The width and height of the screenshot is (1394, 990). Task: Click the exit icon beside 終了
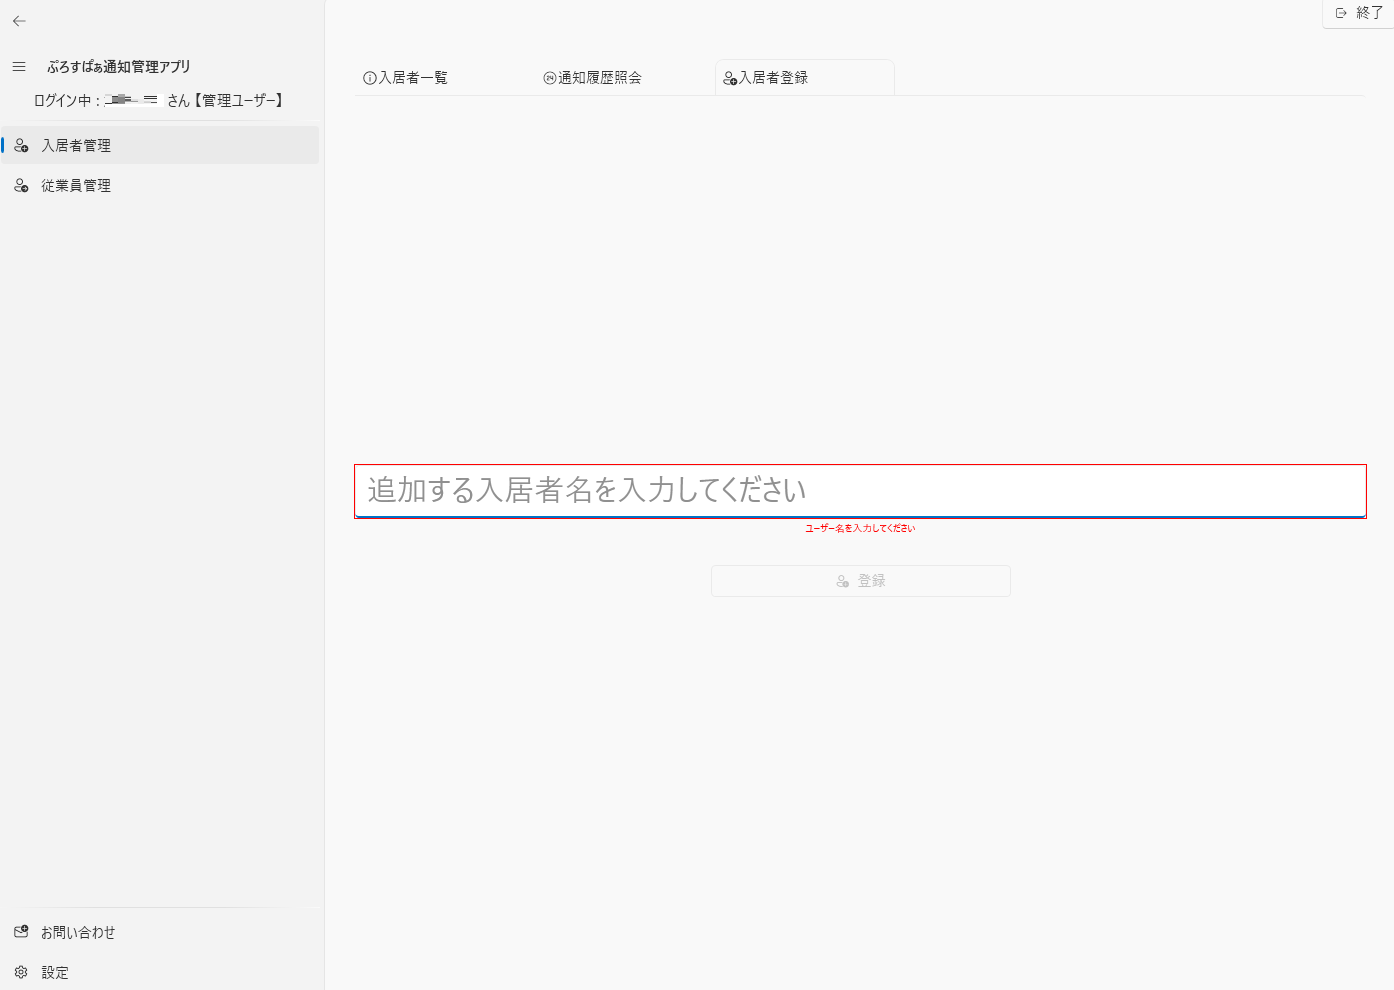(1341, 13)
